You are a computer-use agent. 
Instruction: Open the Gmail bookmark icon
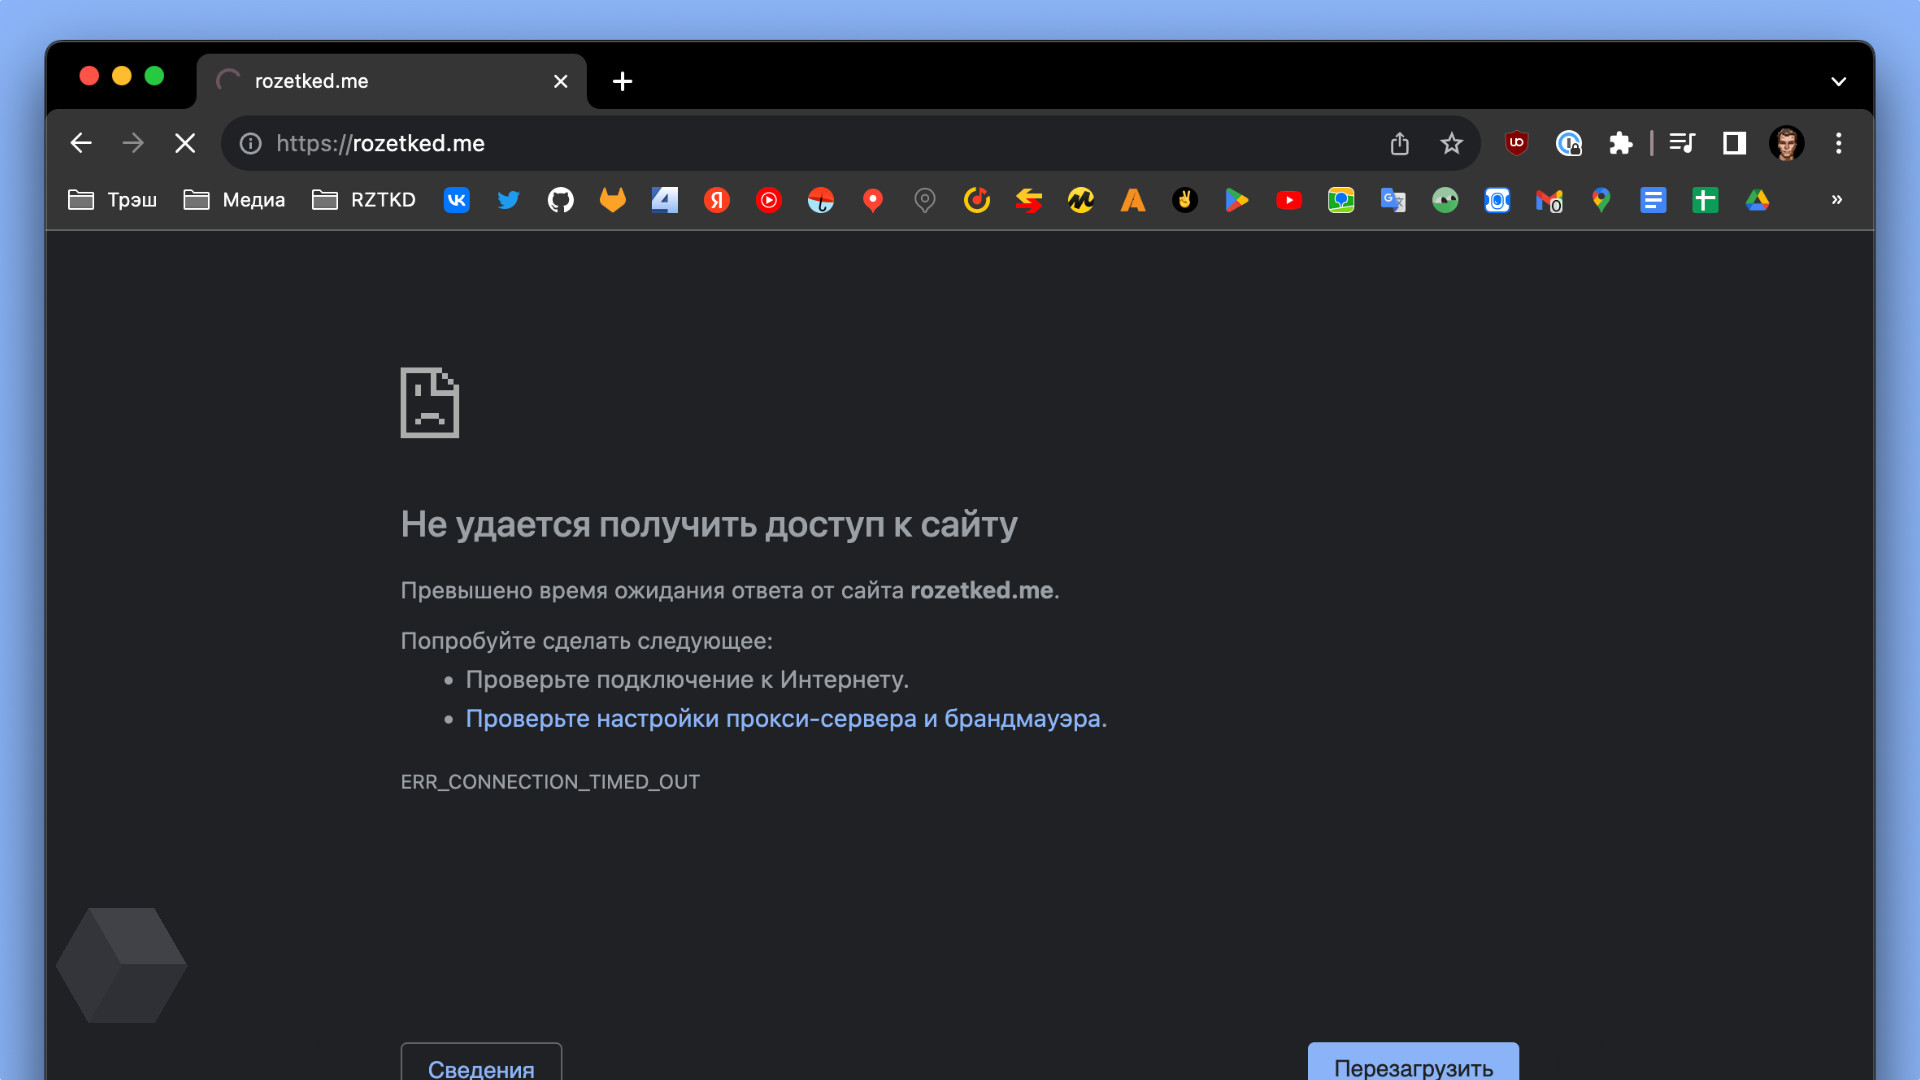(1549, 200)
